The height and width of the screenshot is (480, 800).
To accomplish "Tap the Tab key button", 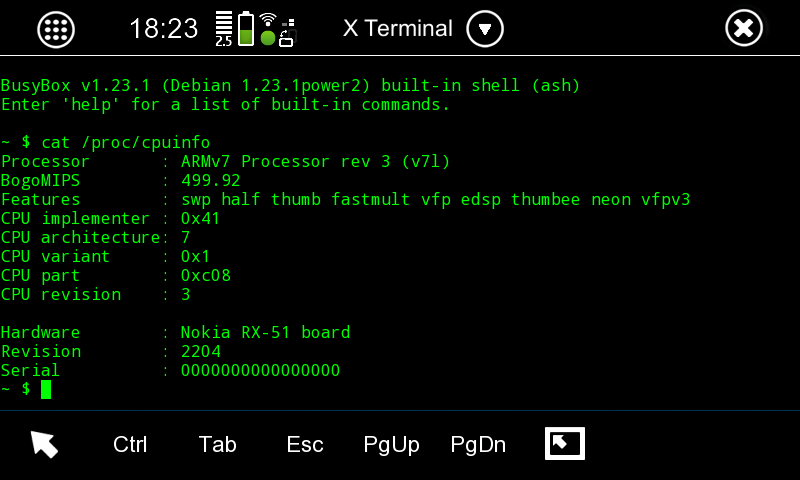I will tap(217, 444).
